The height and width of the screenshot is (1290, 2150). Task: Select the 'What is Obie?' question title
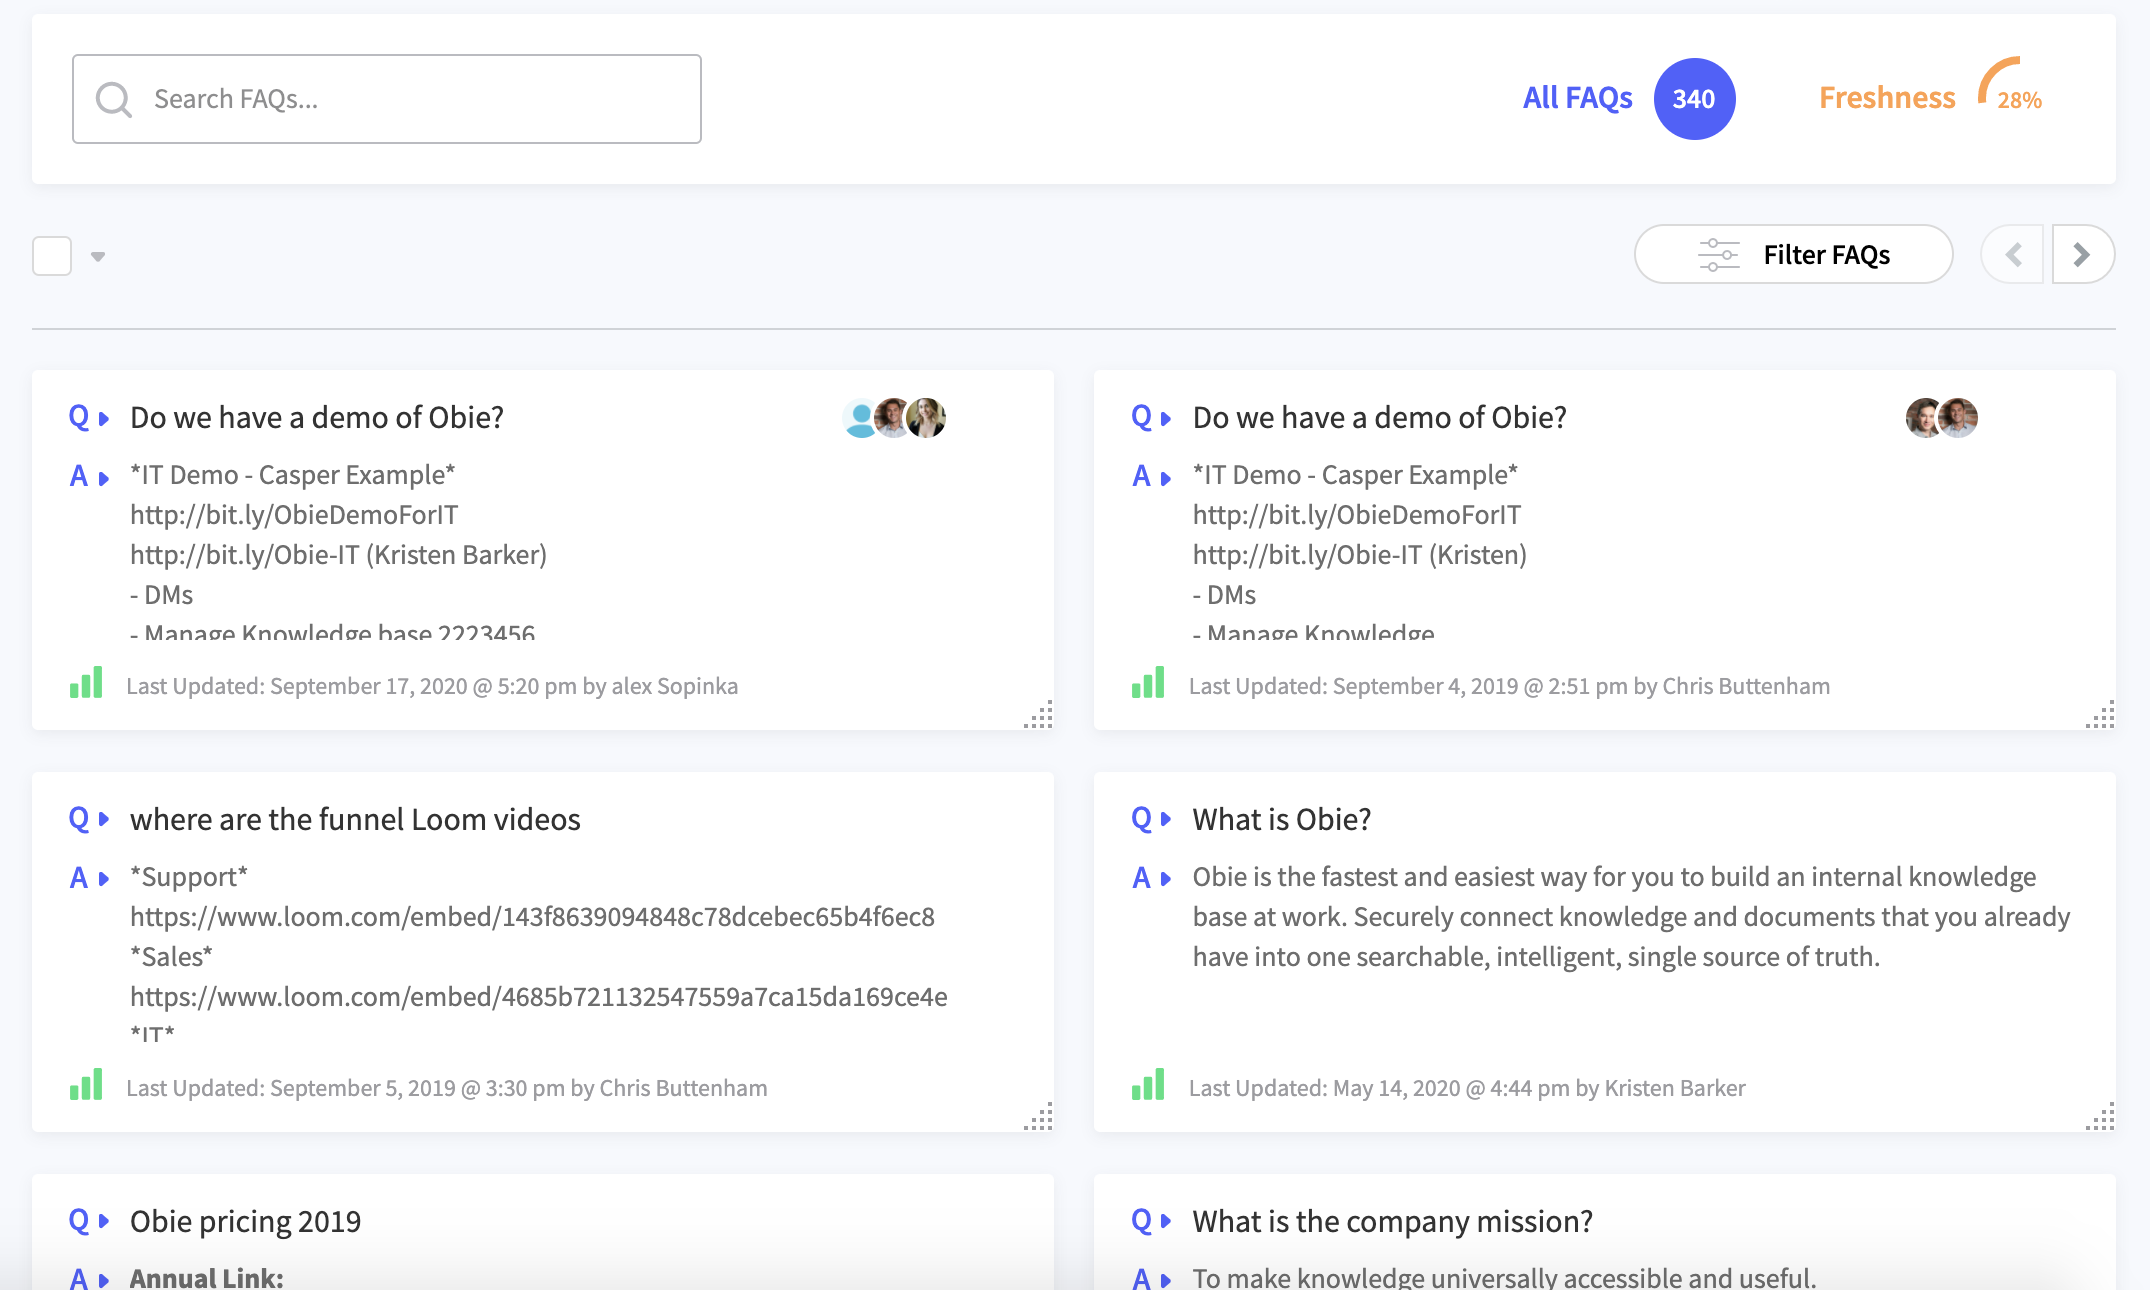pos(1282,819)
